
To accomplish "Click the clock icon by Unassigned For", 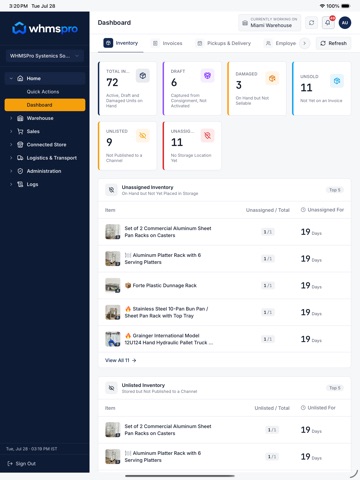I will click(303, 210).
